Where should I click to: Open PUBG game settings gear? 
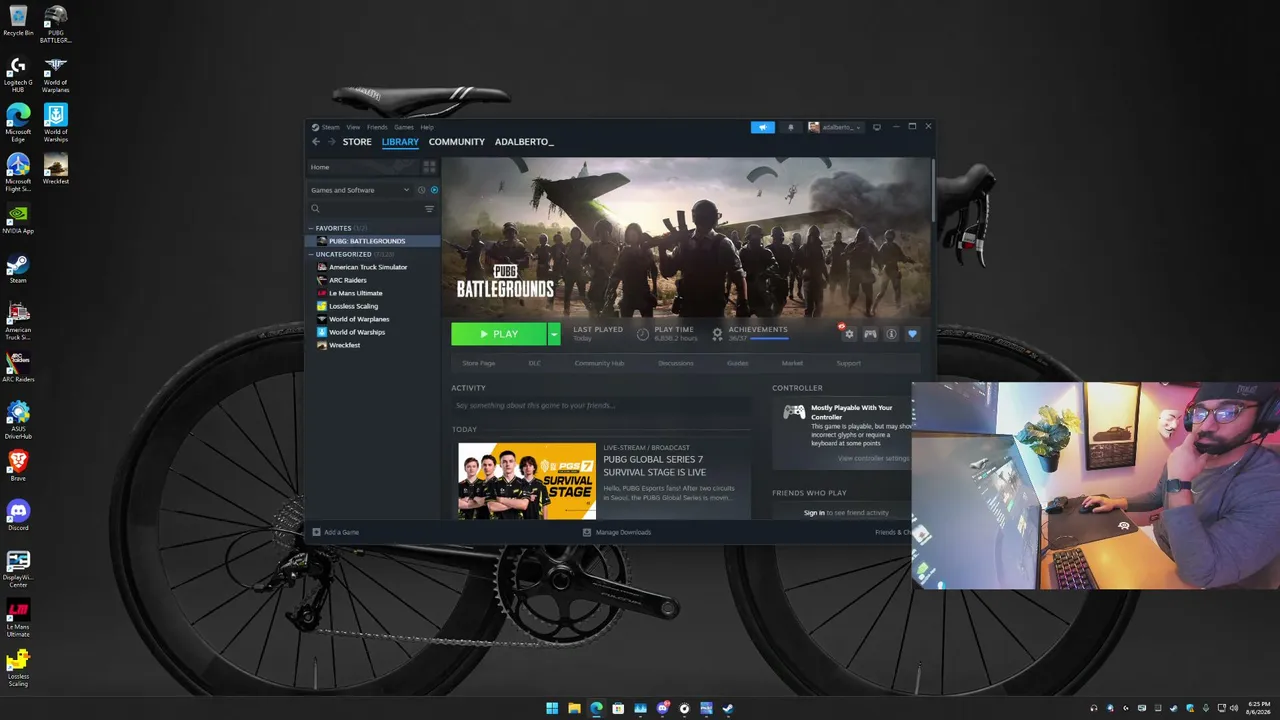849,334
